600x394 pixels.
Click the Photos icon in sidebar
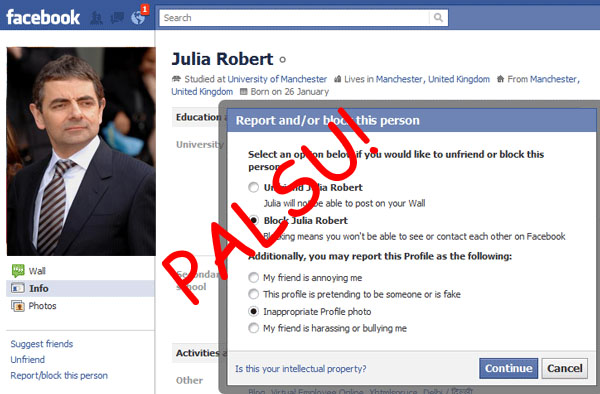18,306
